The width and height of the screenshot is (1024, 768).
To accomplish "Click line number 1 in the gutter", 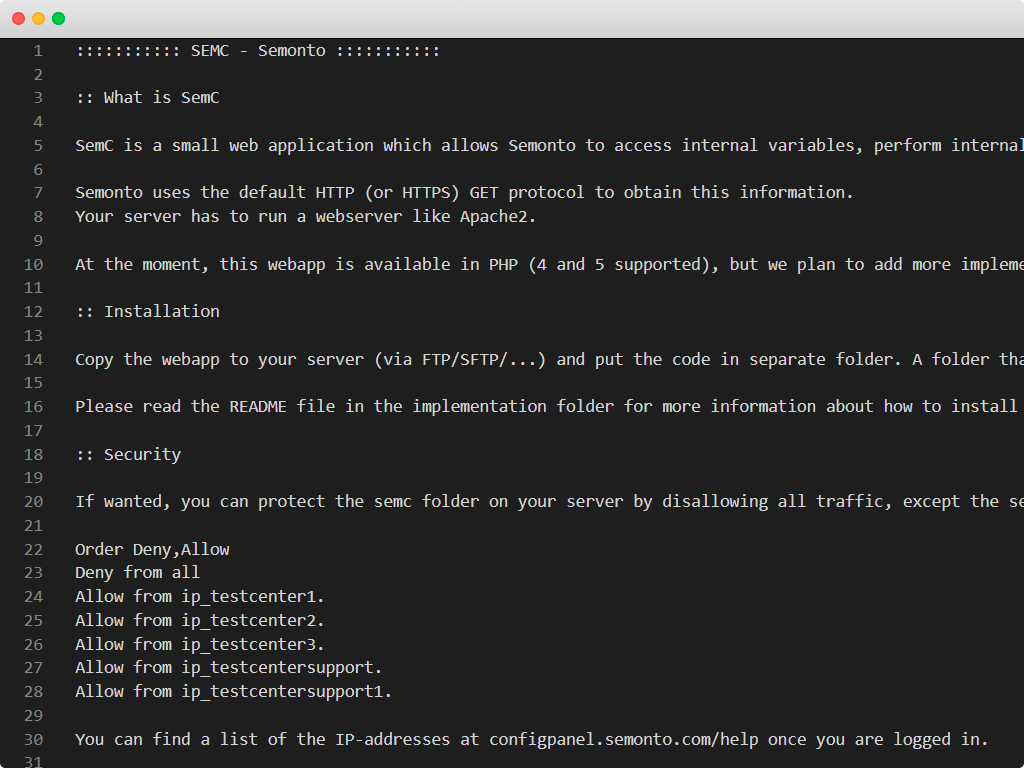I will coord(38,50).
